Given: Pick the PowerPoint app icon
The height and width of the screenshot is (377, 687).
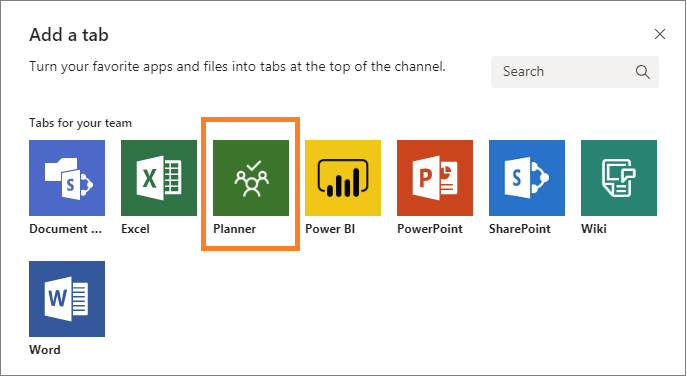Looking at the screenshot, I should (x=435, y=178).
